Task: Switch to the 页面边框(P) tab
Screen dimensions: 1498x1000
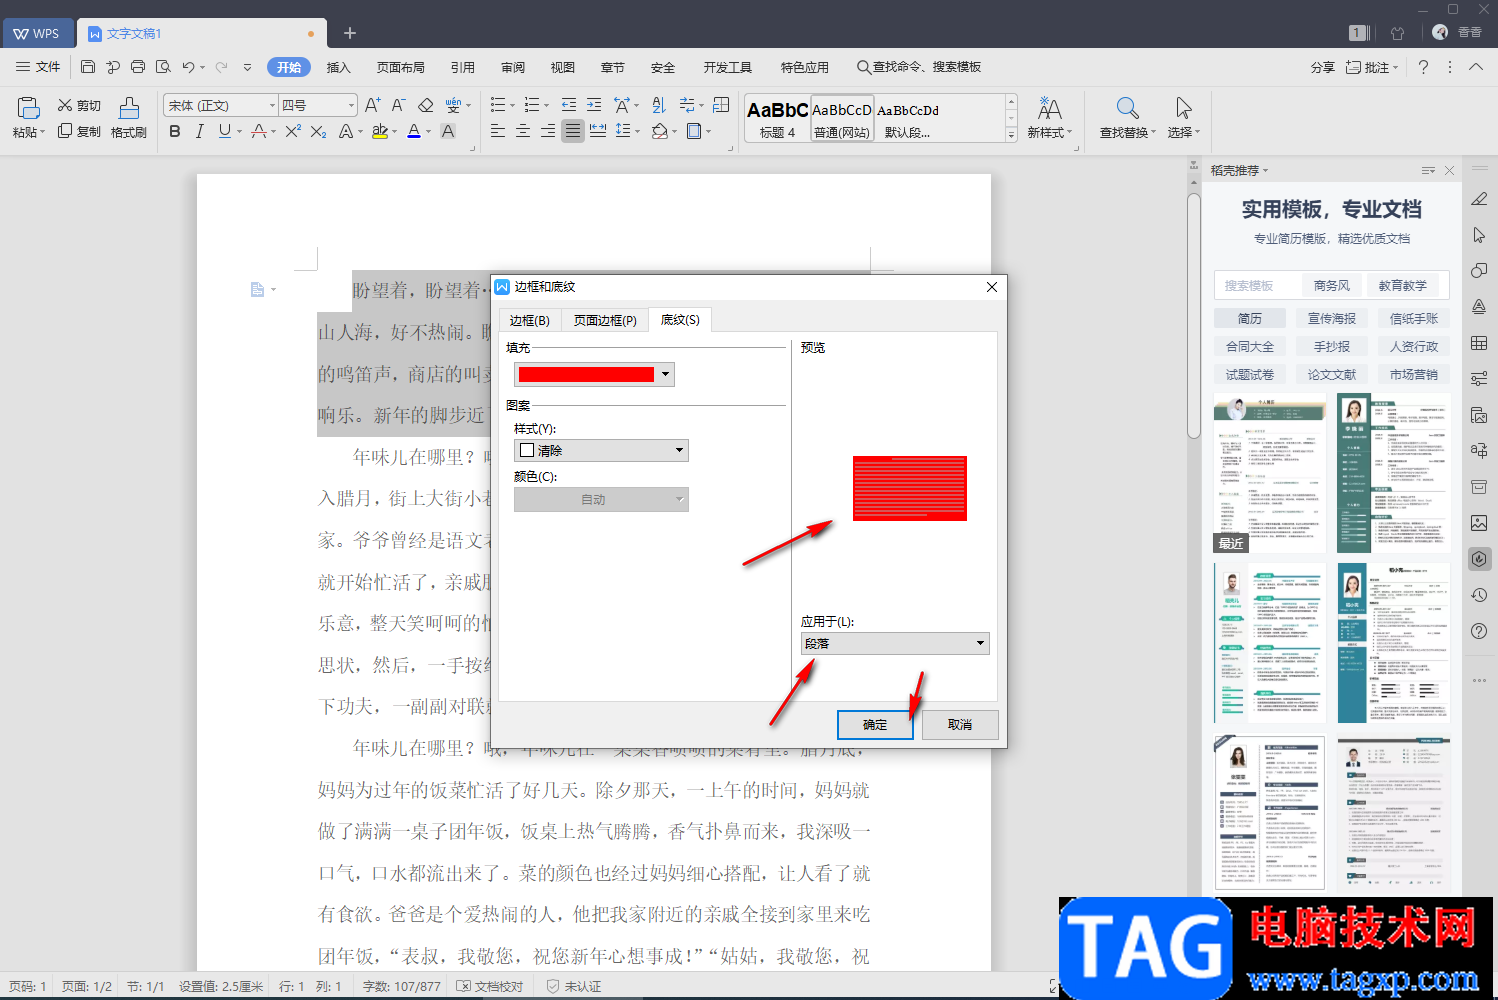Action: click(x=605, y=320)
